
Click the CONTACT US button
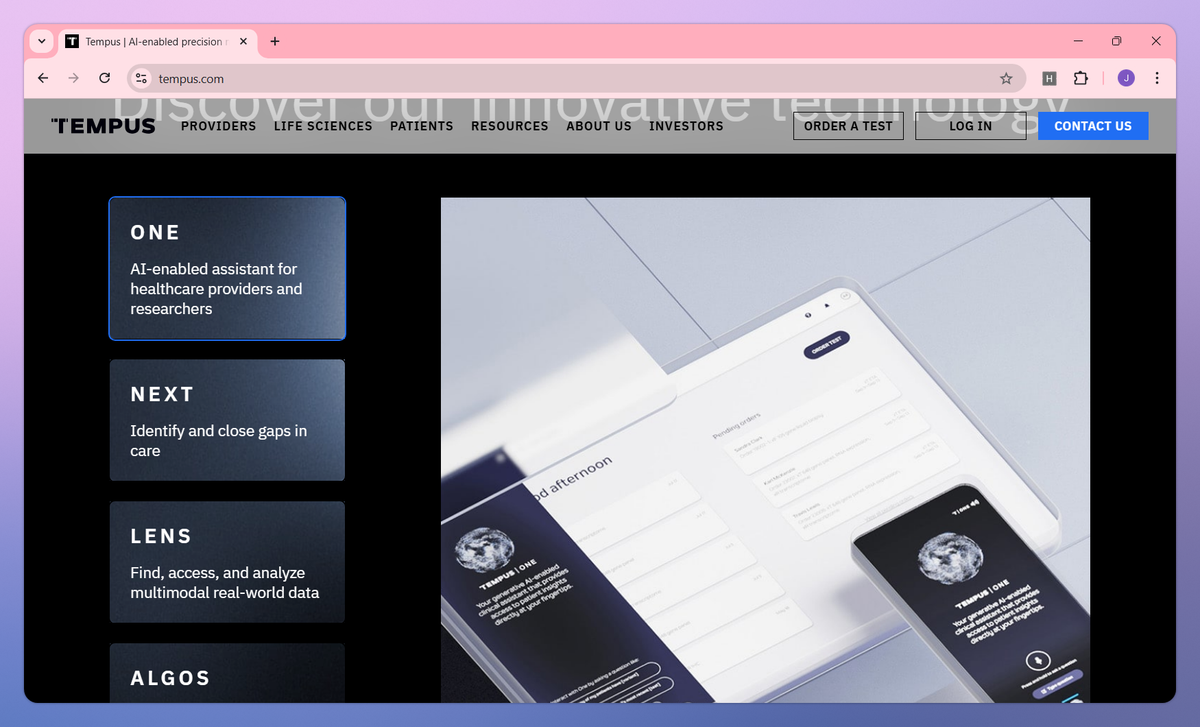pos(1093,126)
